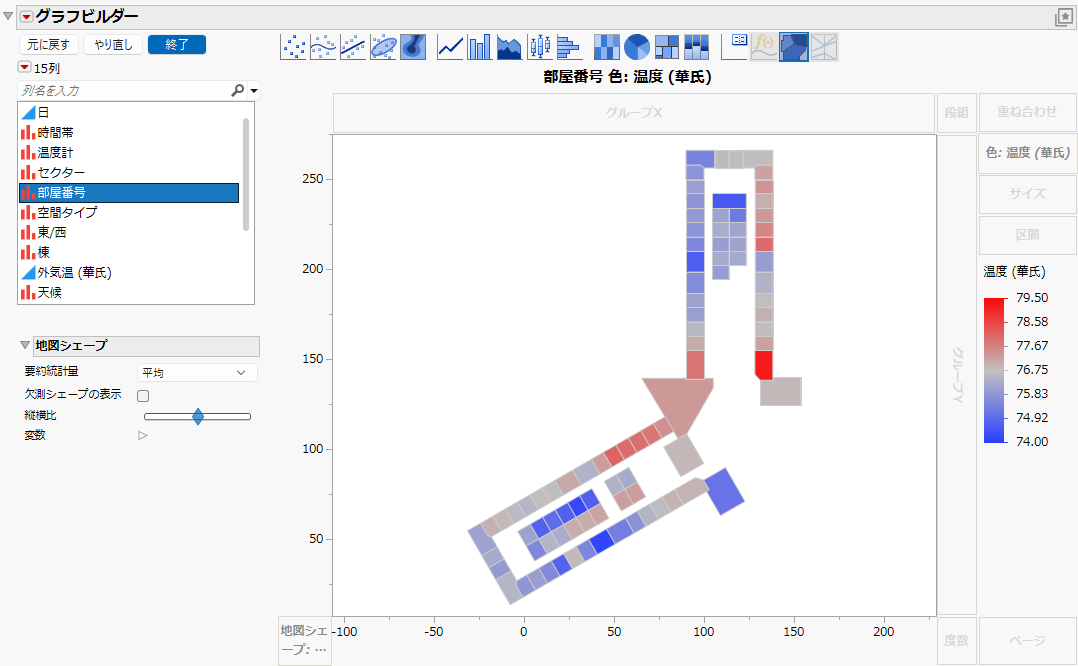Select the Formula element icon

(764, 47)
